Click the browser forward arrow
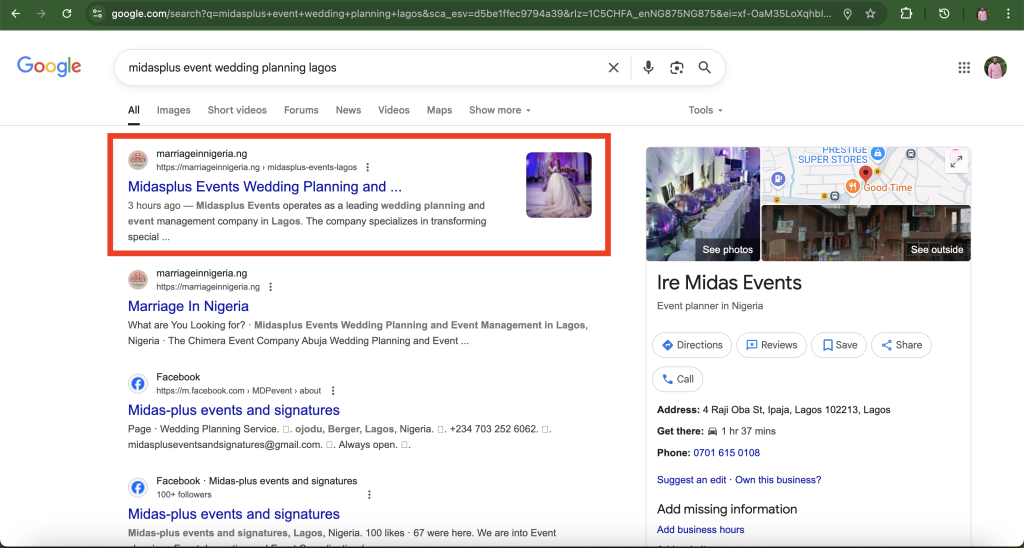The height and width of the screenshot is (548, 1024). (x=41, y=14)
